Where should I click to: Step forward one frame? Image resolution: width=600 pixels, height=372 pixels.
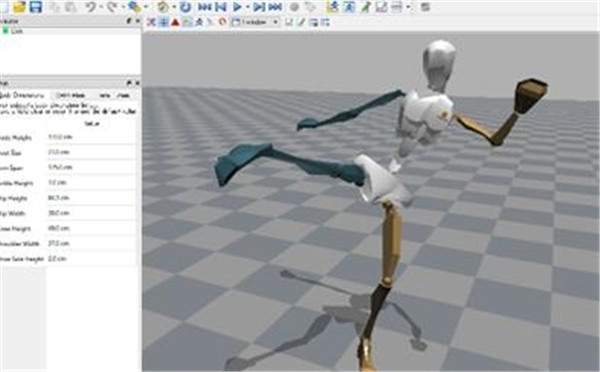point(259,7)
